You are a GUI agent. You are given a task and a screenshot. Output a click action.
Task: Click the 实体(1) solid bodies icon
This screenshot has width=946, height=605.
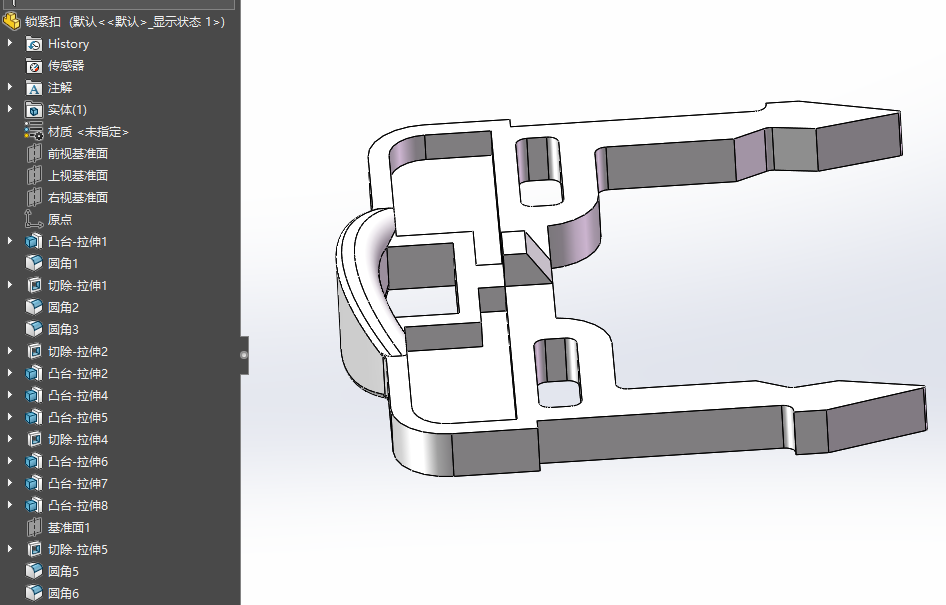click(x=34, y=110)
